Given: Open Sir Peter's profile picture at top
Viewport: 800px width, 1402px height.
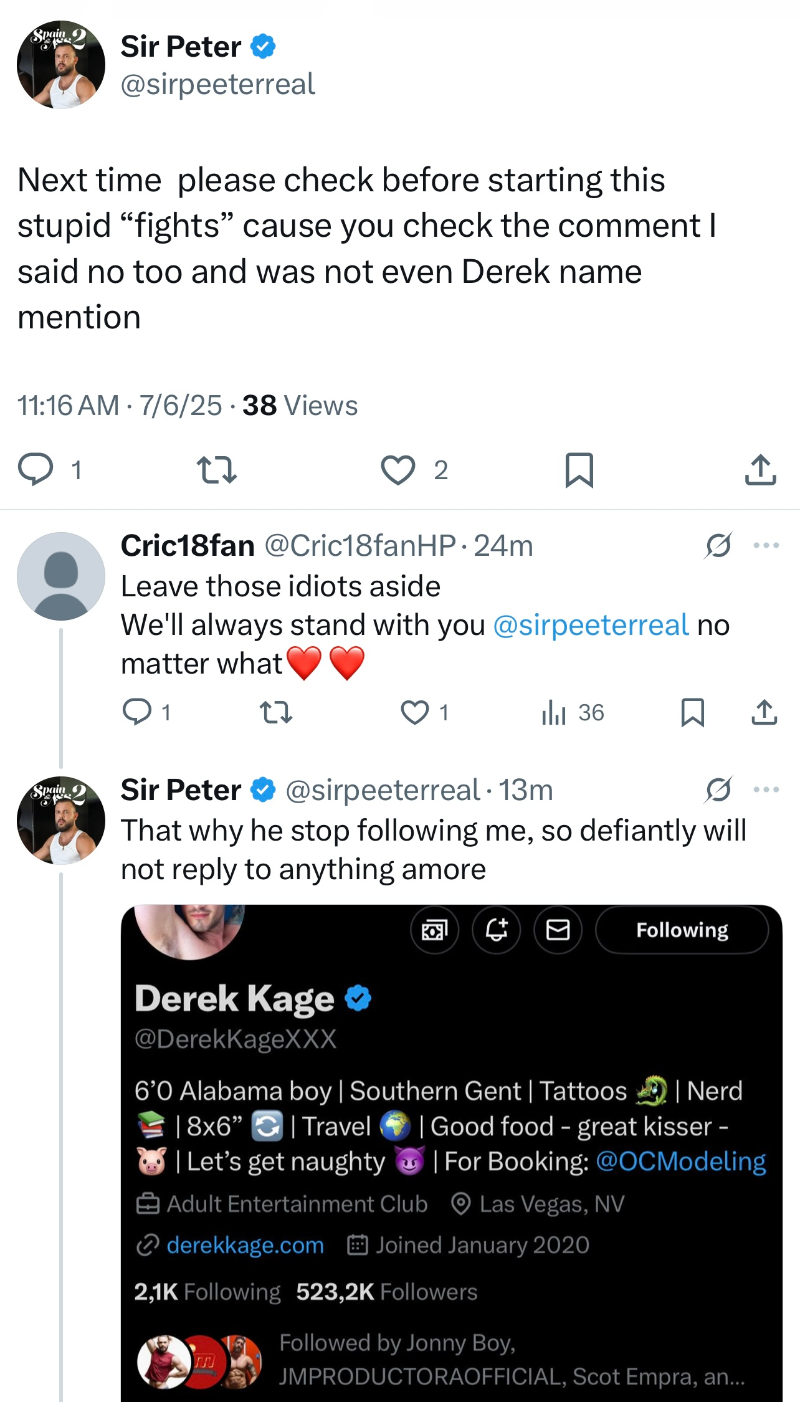Looking at the screenshot, I should click(x=62, y=65).
